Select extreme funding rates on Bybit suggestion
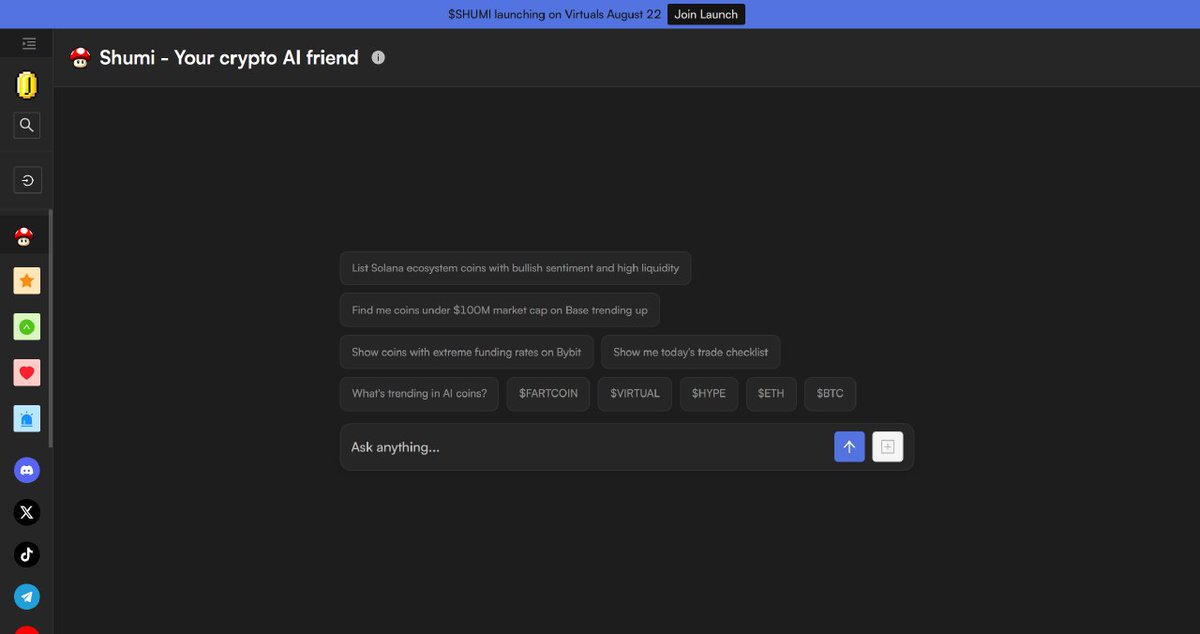 tap(467, 352)
